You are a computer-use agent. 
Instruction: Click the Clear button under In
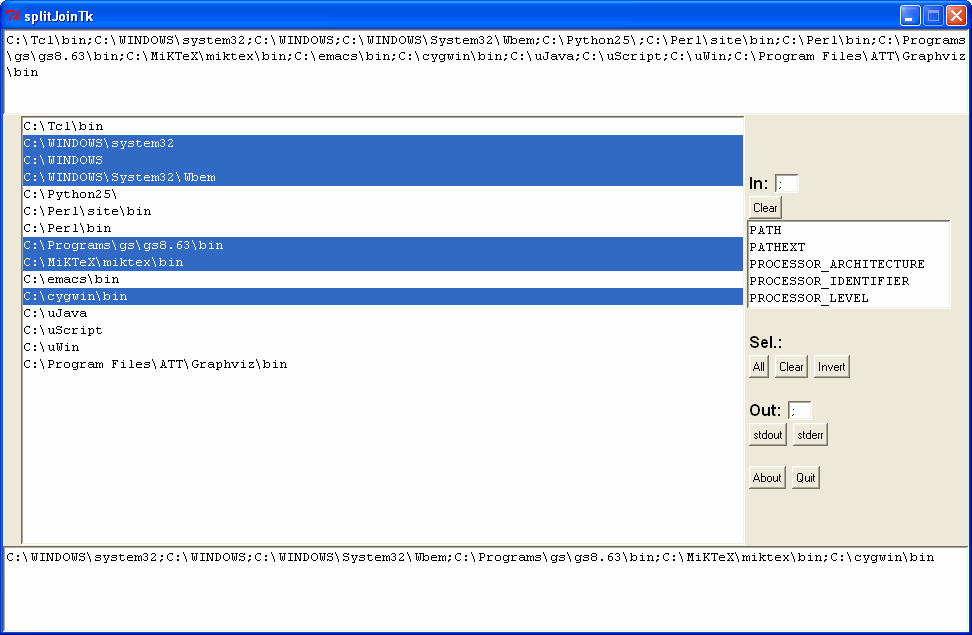[765, 208]
